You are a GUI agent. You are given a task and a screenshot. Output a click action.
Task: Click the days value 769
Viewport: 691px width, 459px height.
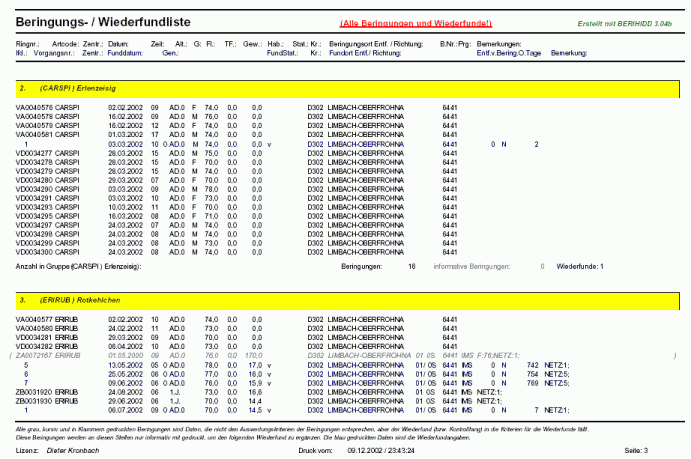click(x=533, y=383)
